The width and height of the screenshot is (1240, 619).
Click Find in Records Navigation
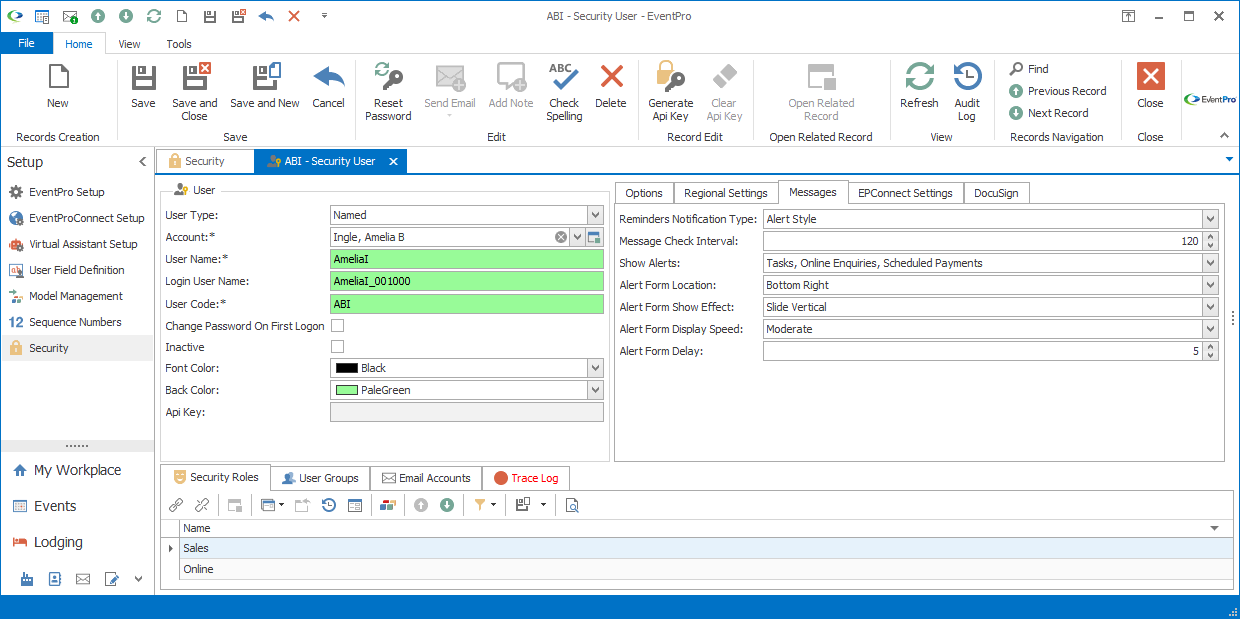click(x=1029, y=69)
